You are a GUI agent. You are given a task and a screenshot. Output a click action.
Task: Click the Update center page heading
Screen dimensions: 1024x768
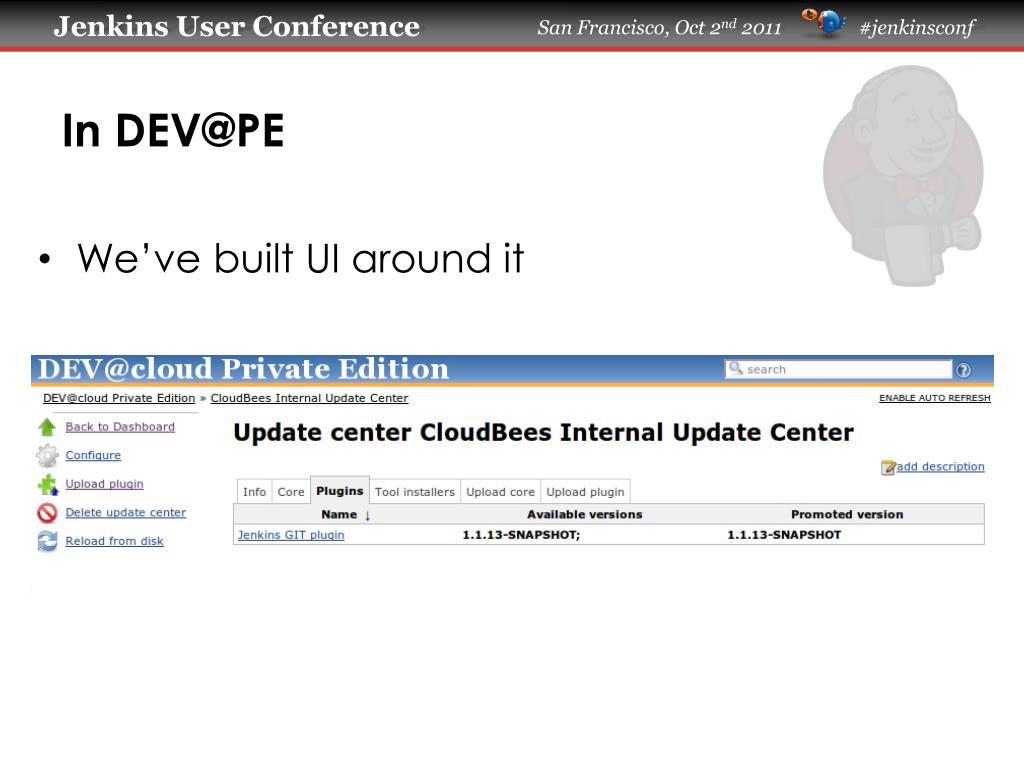click(543, 432)
